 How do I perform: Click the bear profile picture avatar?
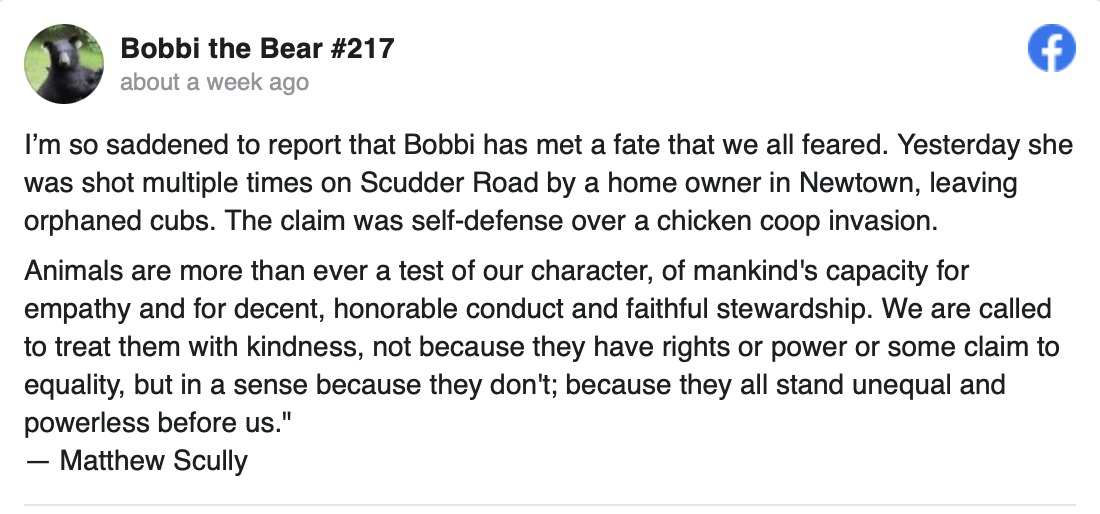[64, 64]
